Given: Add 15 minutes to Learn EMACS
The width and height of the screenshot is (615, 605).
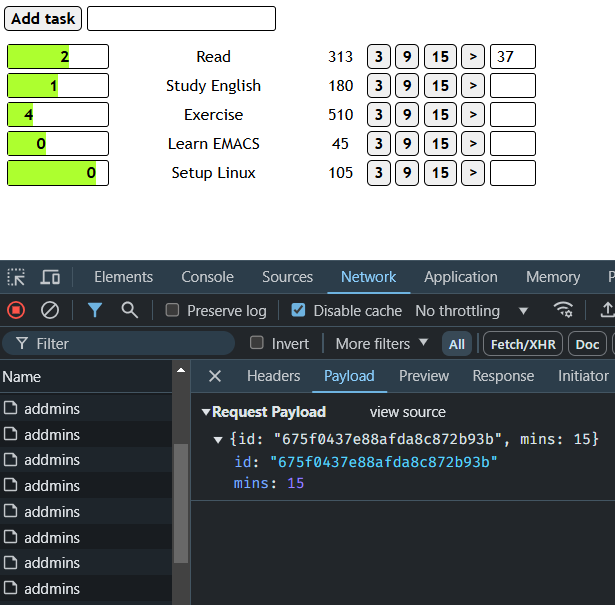Looking at the screenshot, I should [440, 144].
